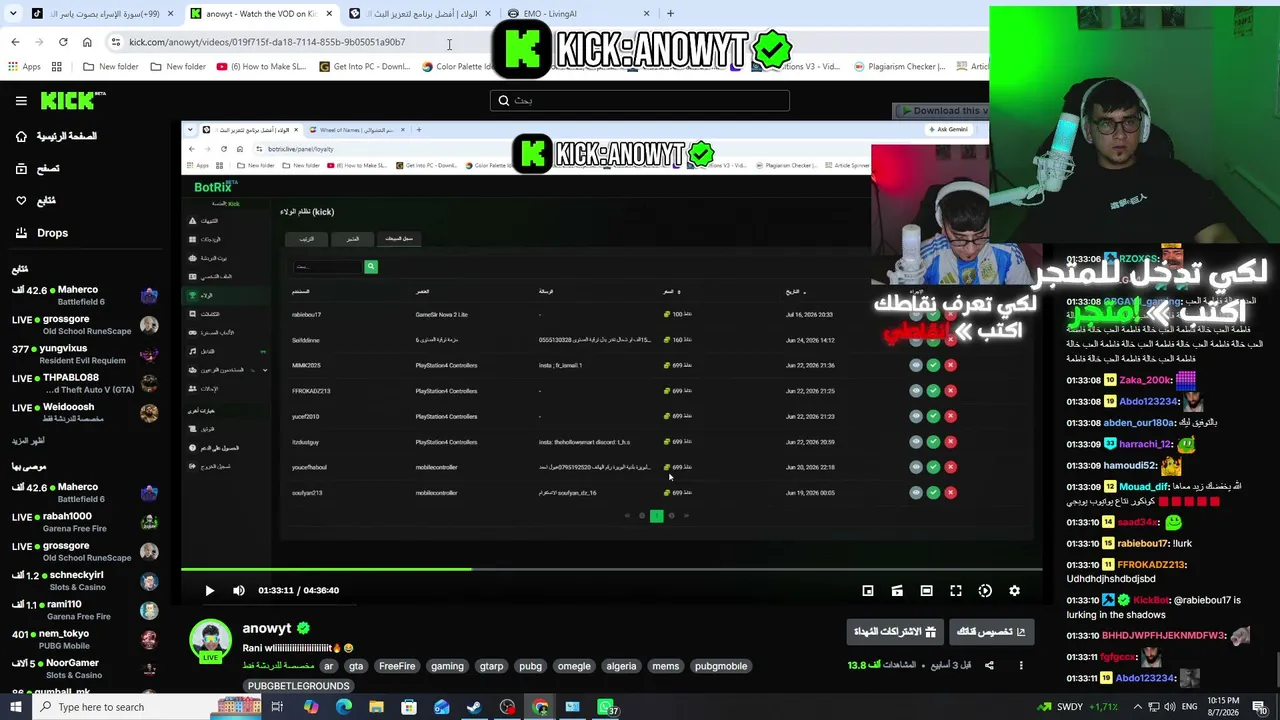Open rami110 Garena Free Fire channel
The width and height of the screenshot is (1280, 720).
tap(85, 610)
